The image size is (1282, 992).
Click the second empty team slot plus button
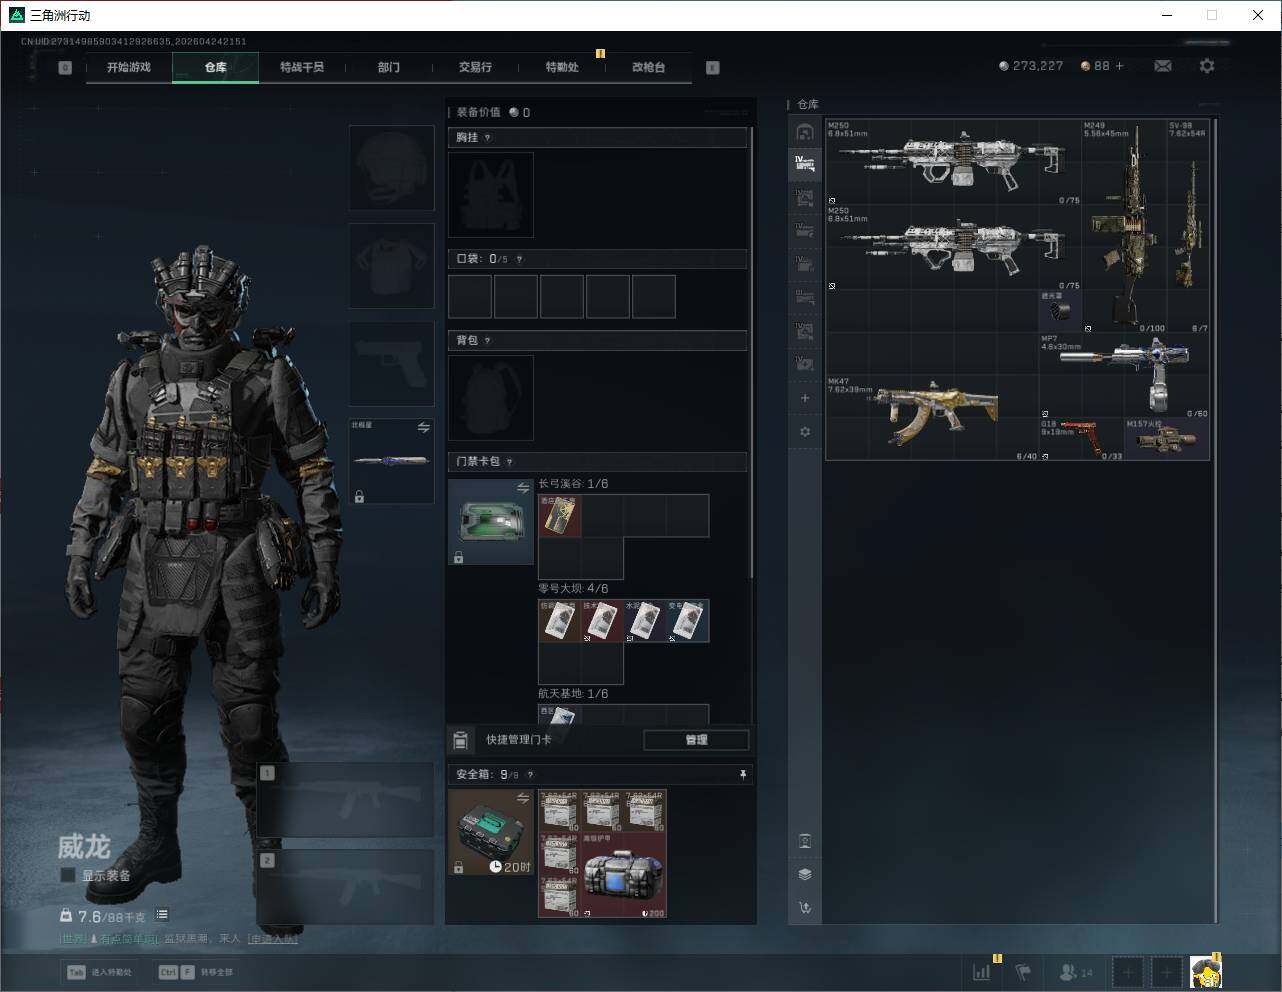(x=1166, y=971)
